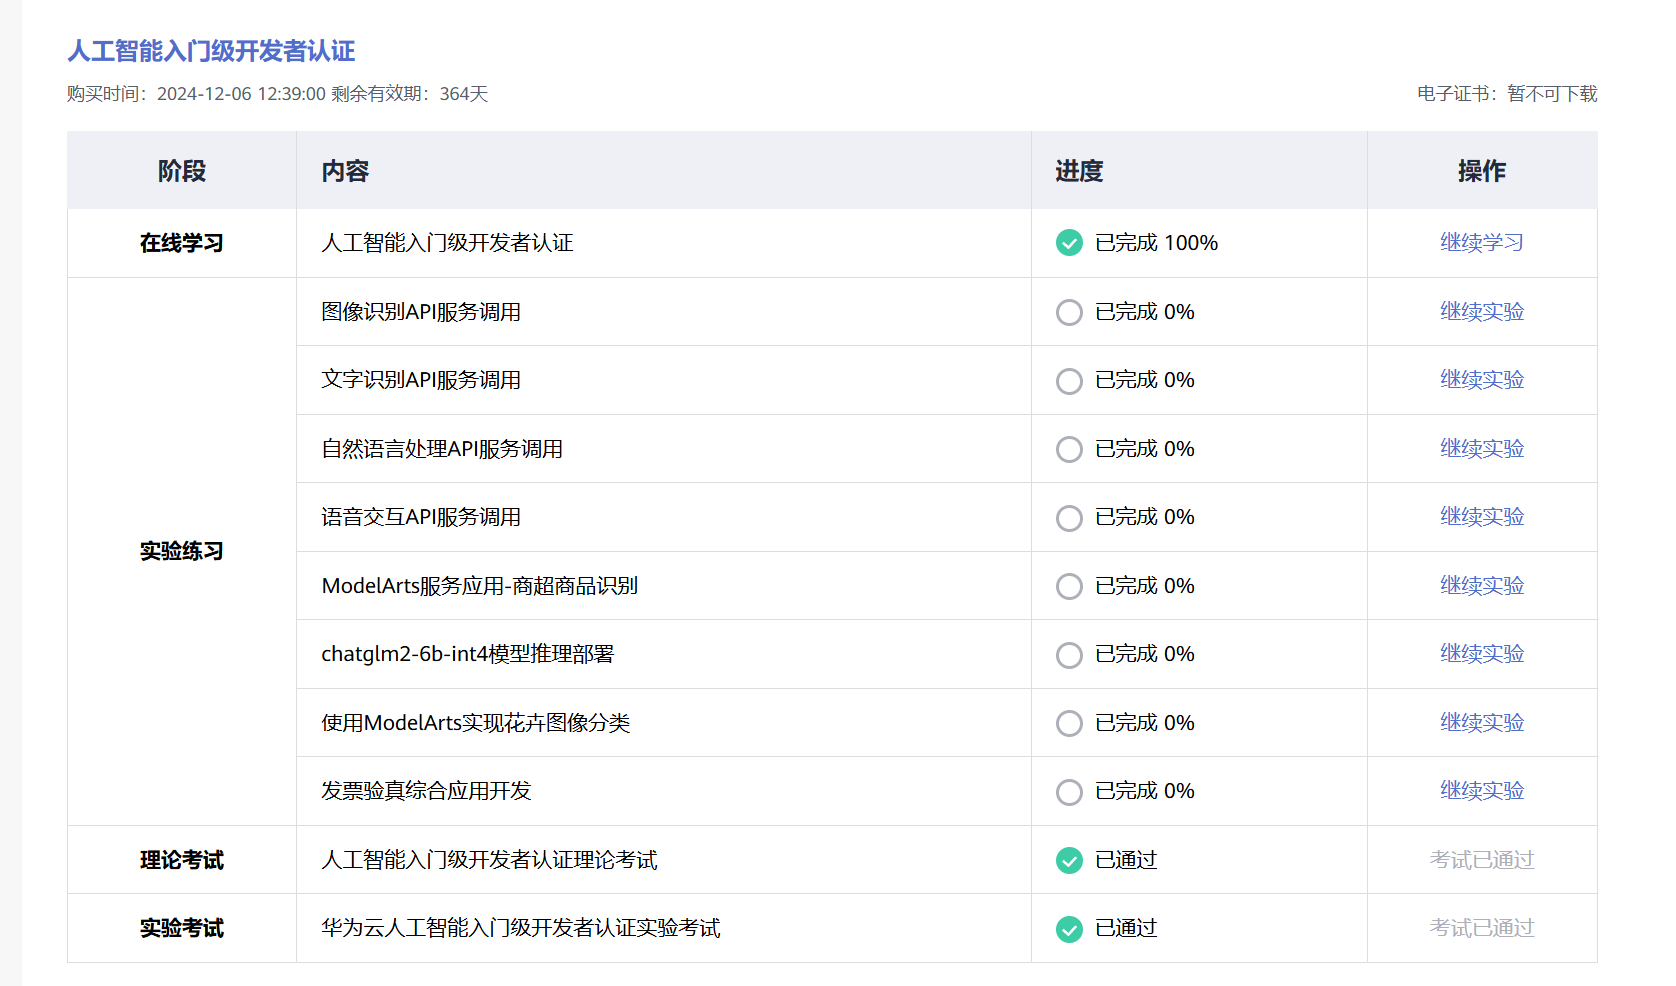Screen dimensions: 1676x986
Task: Open 继续实验 for 使用ModelArts实现花卉图像分类
Action: (1482, 723)
